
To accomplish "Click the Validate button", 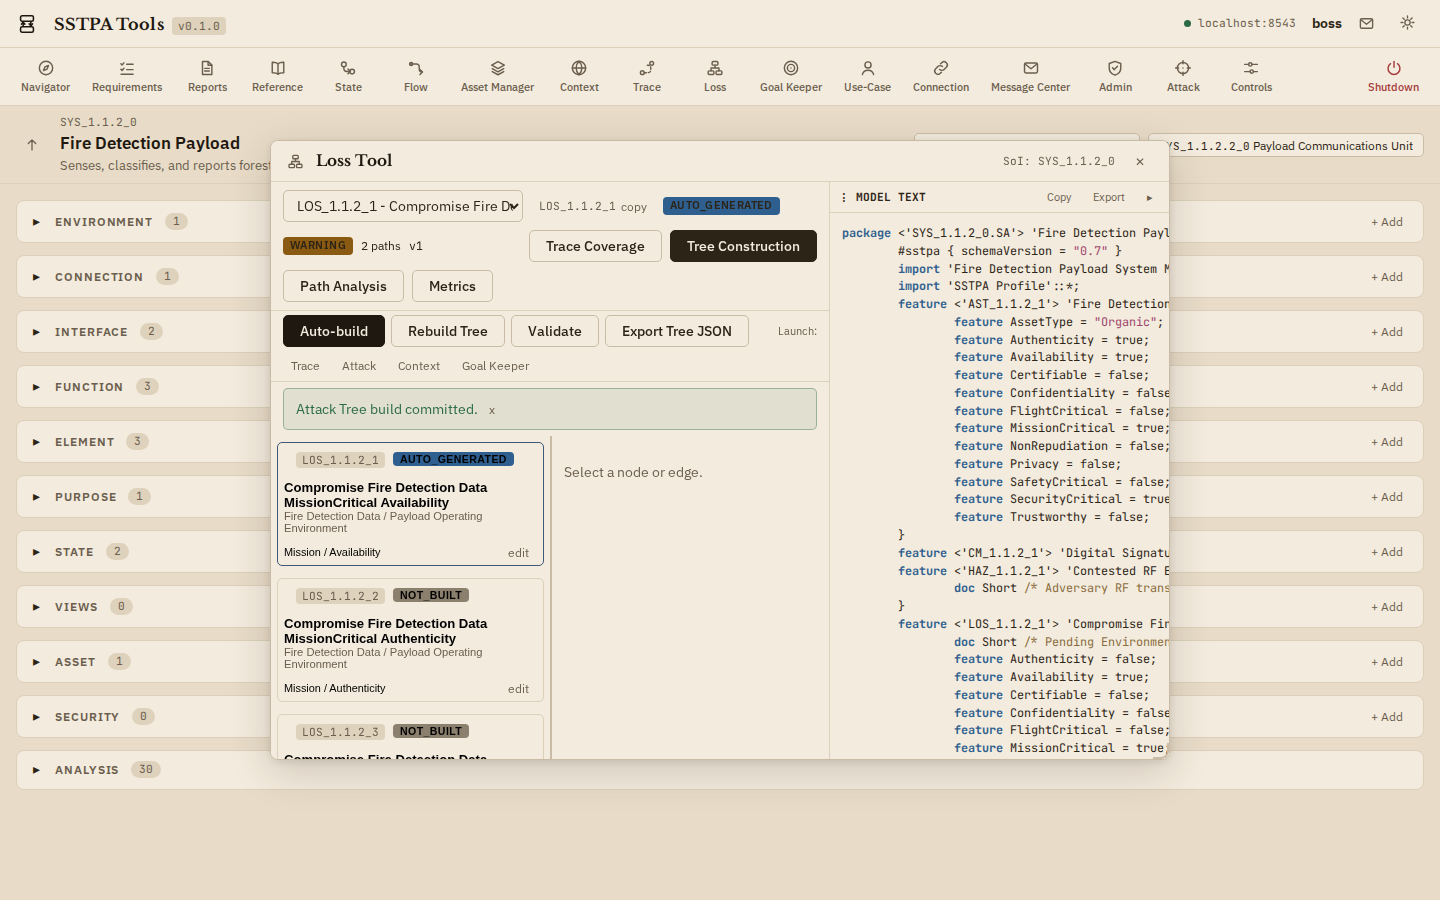I will click(x=555, y=331).
